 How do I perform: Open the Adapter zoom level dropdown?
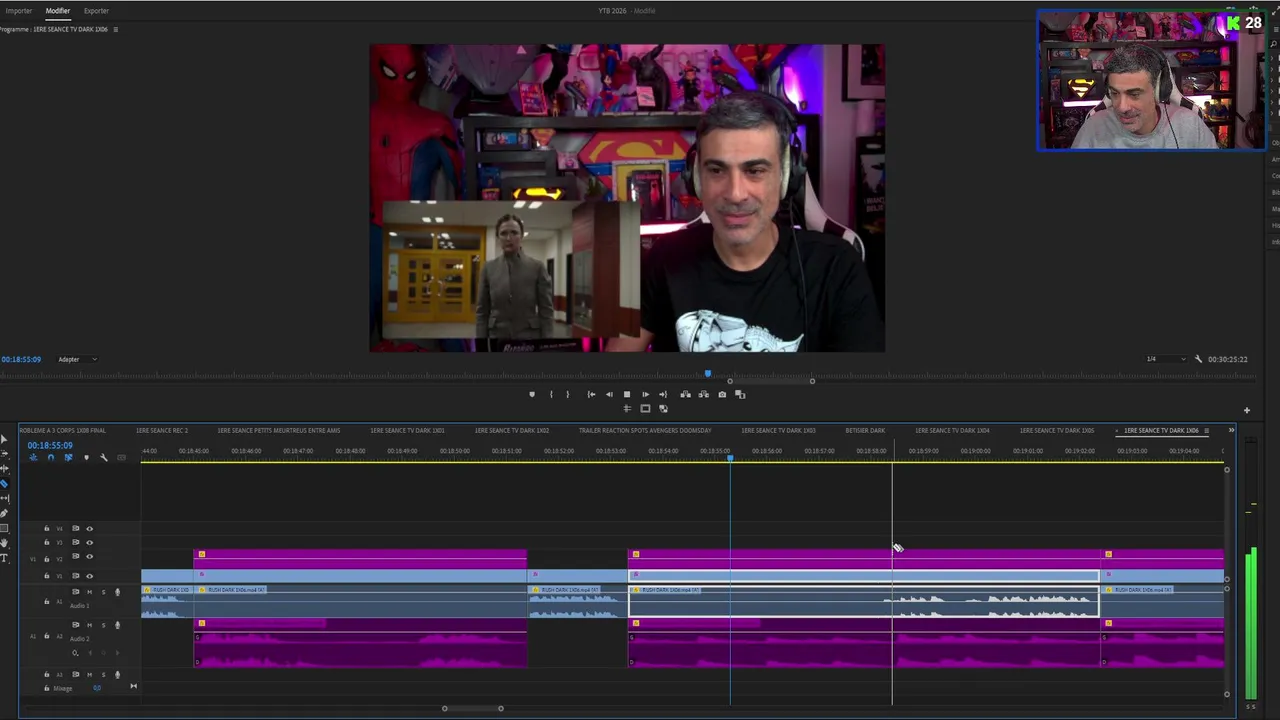[x=77, y=359]
